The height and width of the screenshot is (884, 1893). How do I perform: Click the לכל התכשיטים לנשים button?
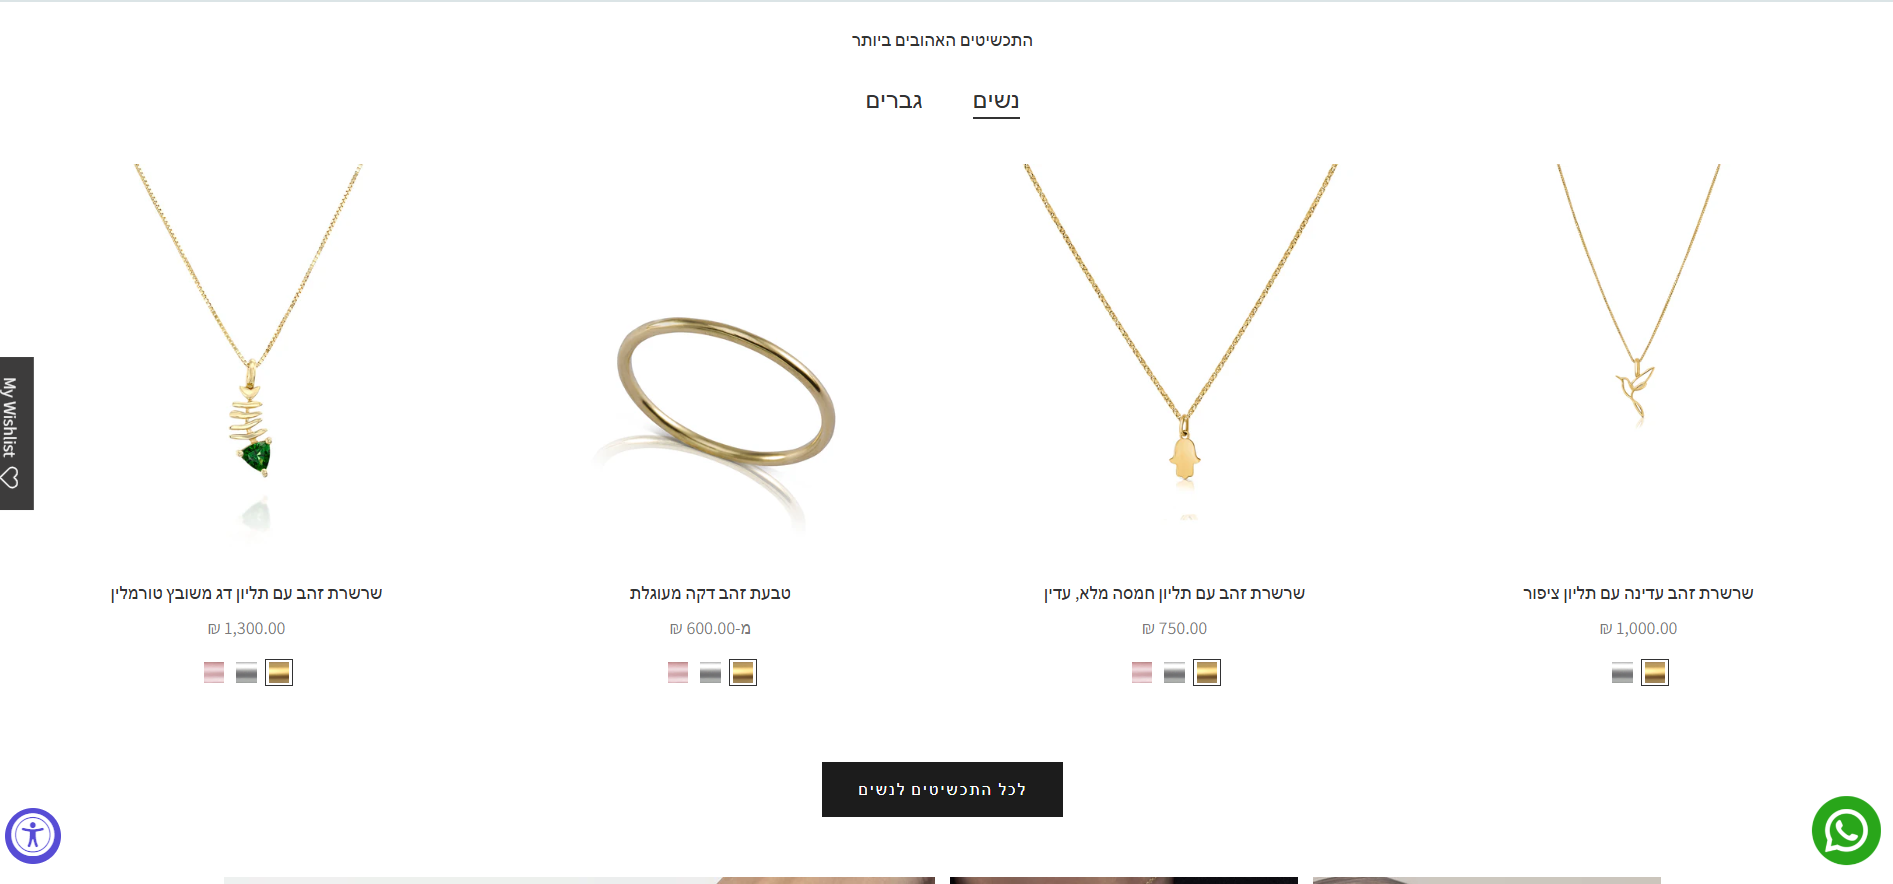[x=942, y=790]
